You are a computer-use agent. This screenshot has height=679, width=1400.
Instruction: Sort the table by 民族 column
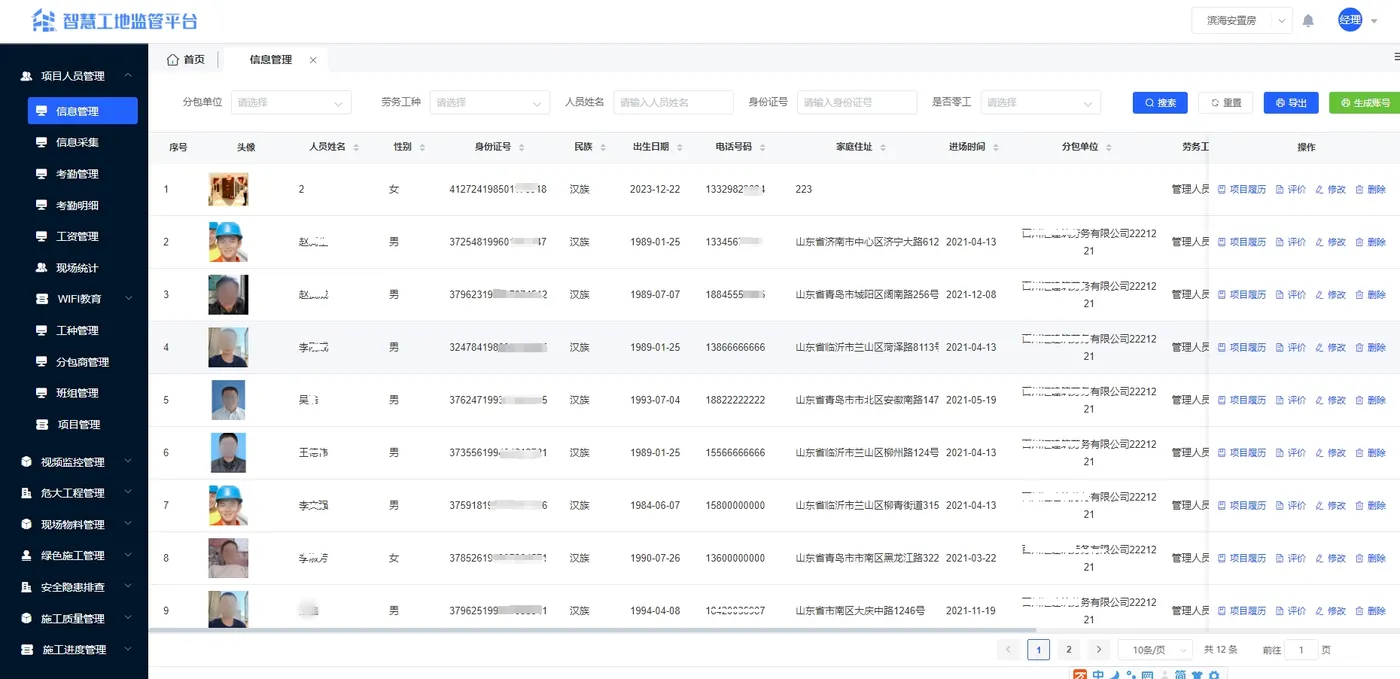click(x=602, y=147)
